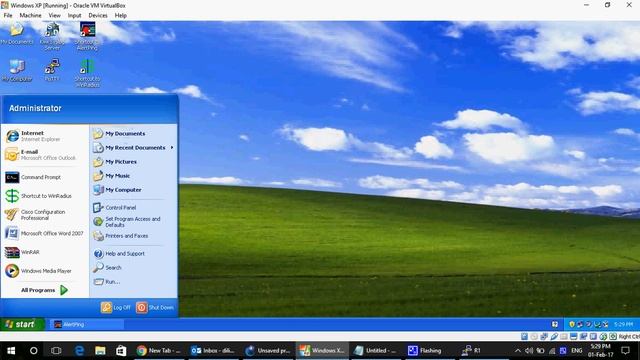The height and width of the screenshot is (360, 640).
Task: Open Shortcut to WinRadius desktop icon
Action: pyautogui.click(x=87, y=73)
